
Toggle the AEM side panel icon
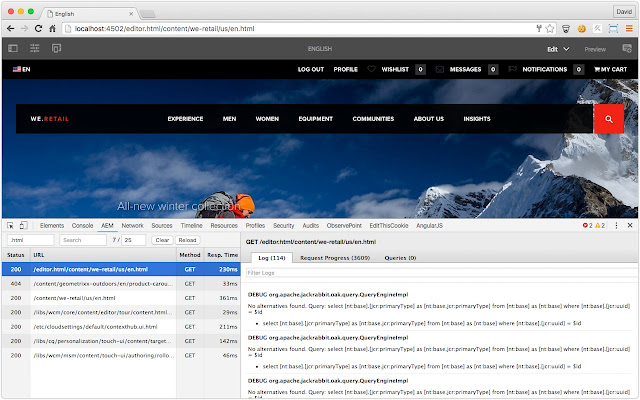[13, 49]
